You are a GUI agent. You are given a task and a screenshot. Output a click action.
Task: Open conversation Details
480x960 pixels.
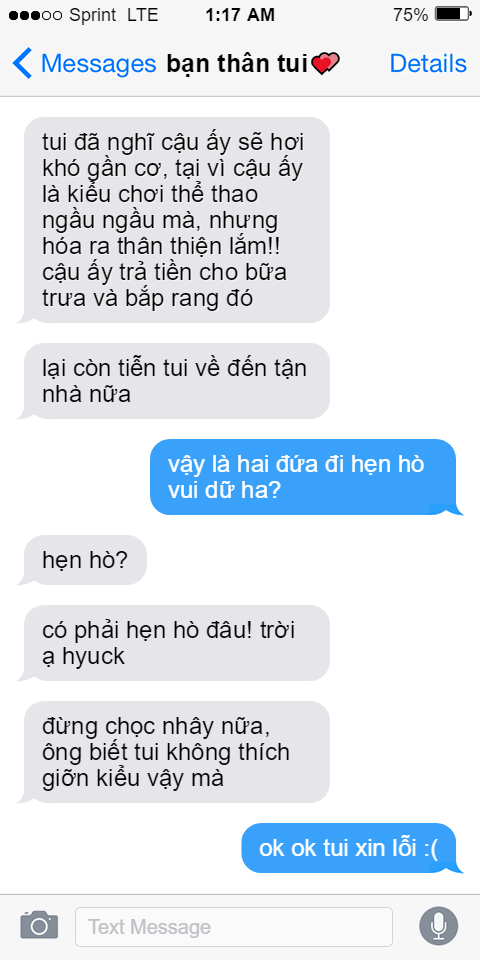point(428,64)
